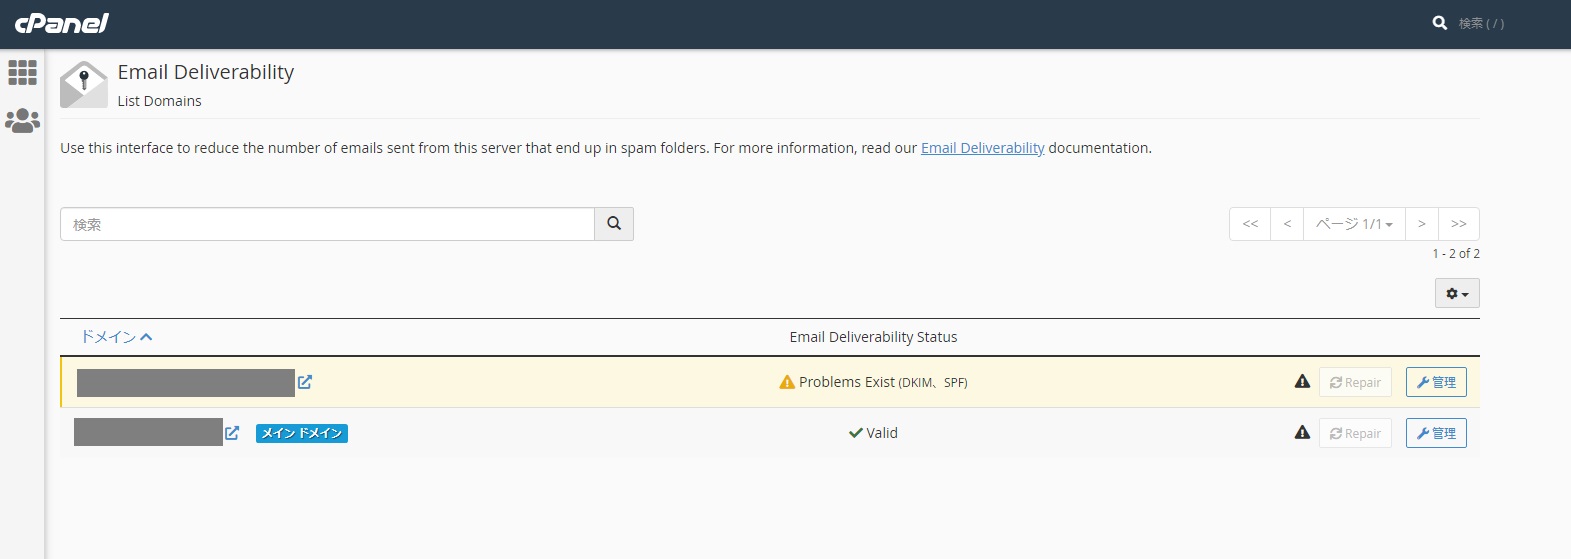Screen dimensions: 1571x559
Task: Focus the 検索 domain filter field
Action: (x=327, y=224)
